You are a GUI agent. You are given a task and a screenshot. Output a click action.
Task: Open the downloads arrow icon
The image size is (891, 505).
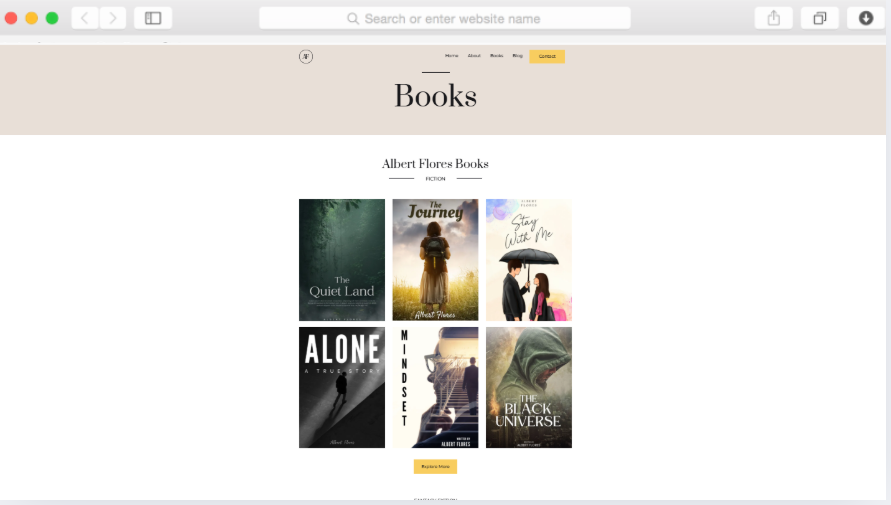[x=865, y=18]
